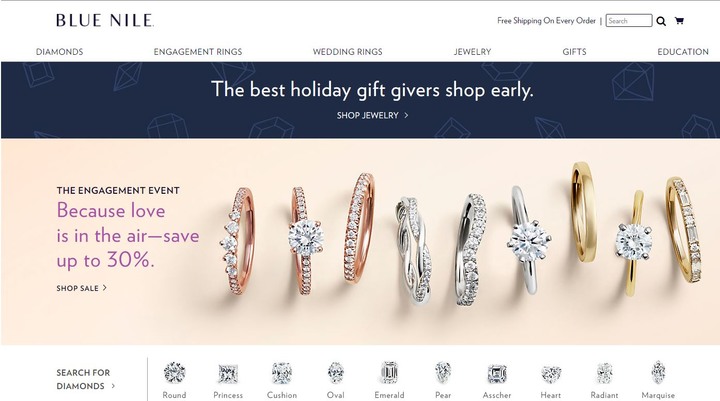This screenshot has height=401, width=720.
Task: Select the Asscher diamond shape icon
Action: coord(497,373)
